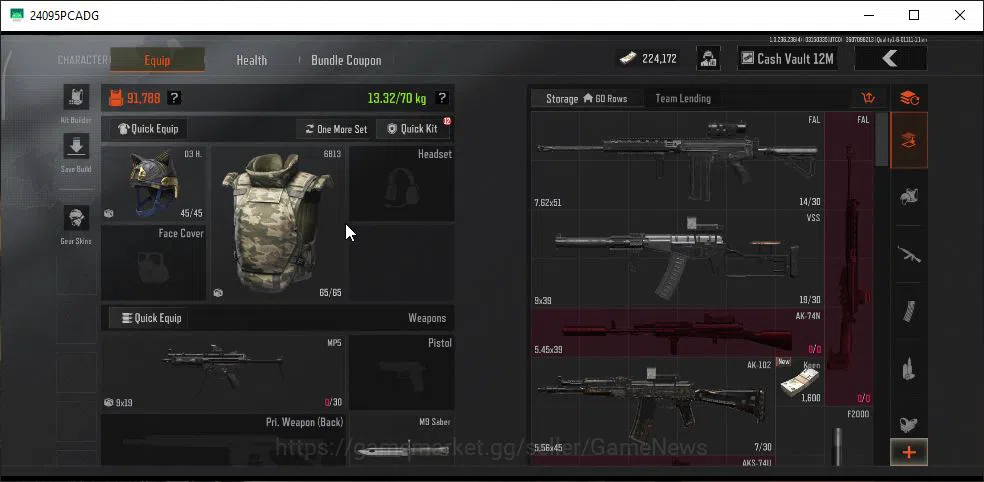Open the Quick Kit button

pyautogui.click(x=413, y=129)
